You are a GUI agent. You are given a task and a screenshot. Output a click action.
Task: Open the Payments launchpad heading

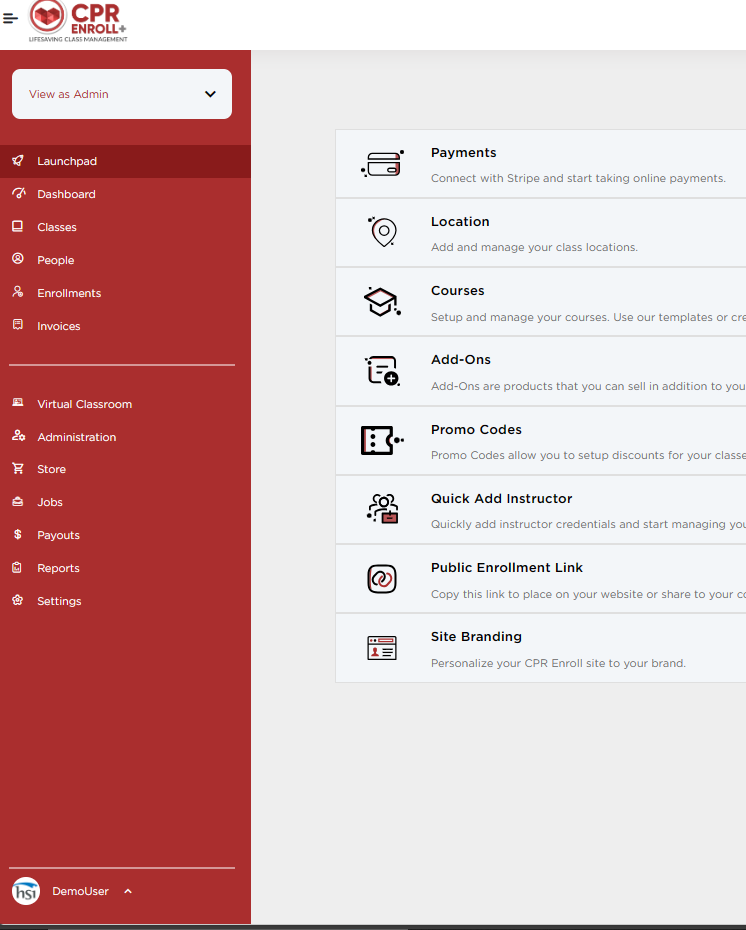pyautogui.click(x=463, y=152)
